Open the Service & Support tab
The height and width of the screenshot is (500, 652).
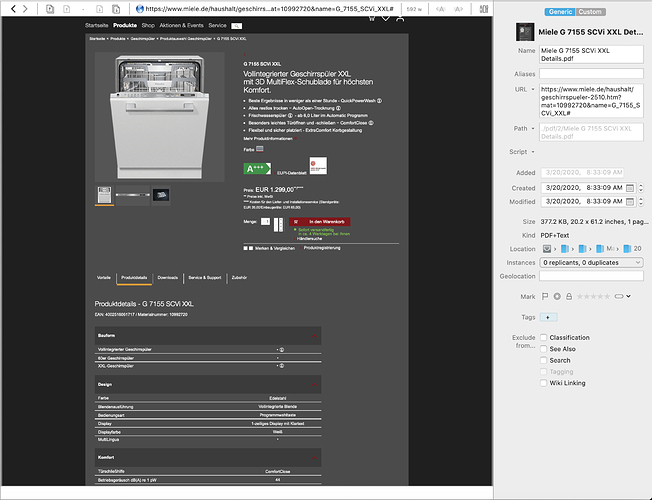(x=205, y=277)
